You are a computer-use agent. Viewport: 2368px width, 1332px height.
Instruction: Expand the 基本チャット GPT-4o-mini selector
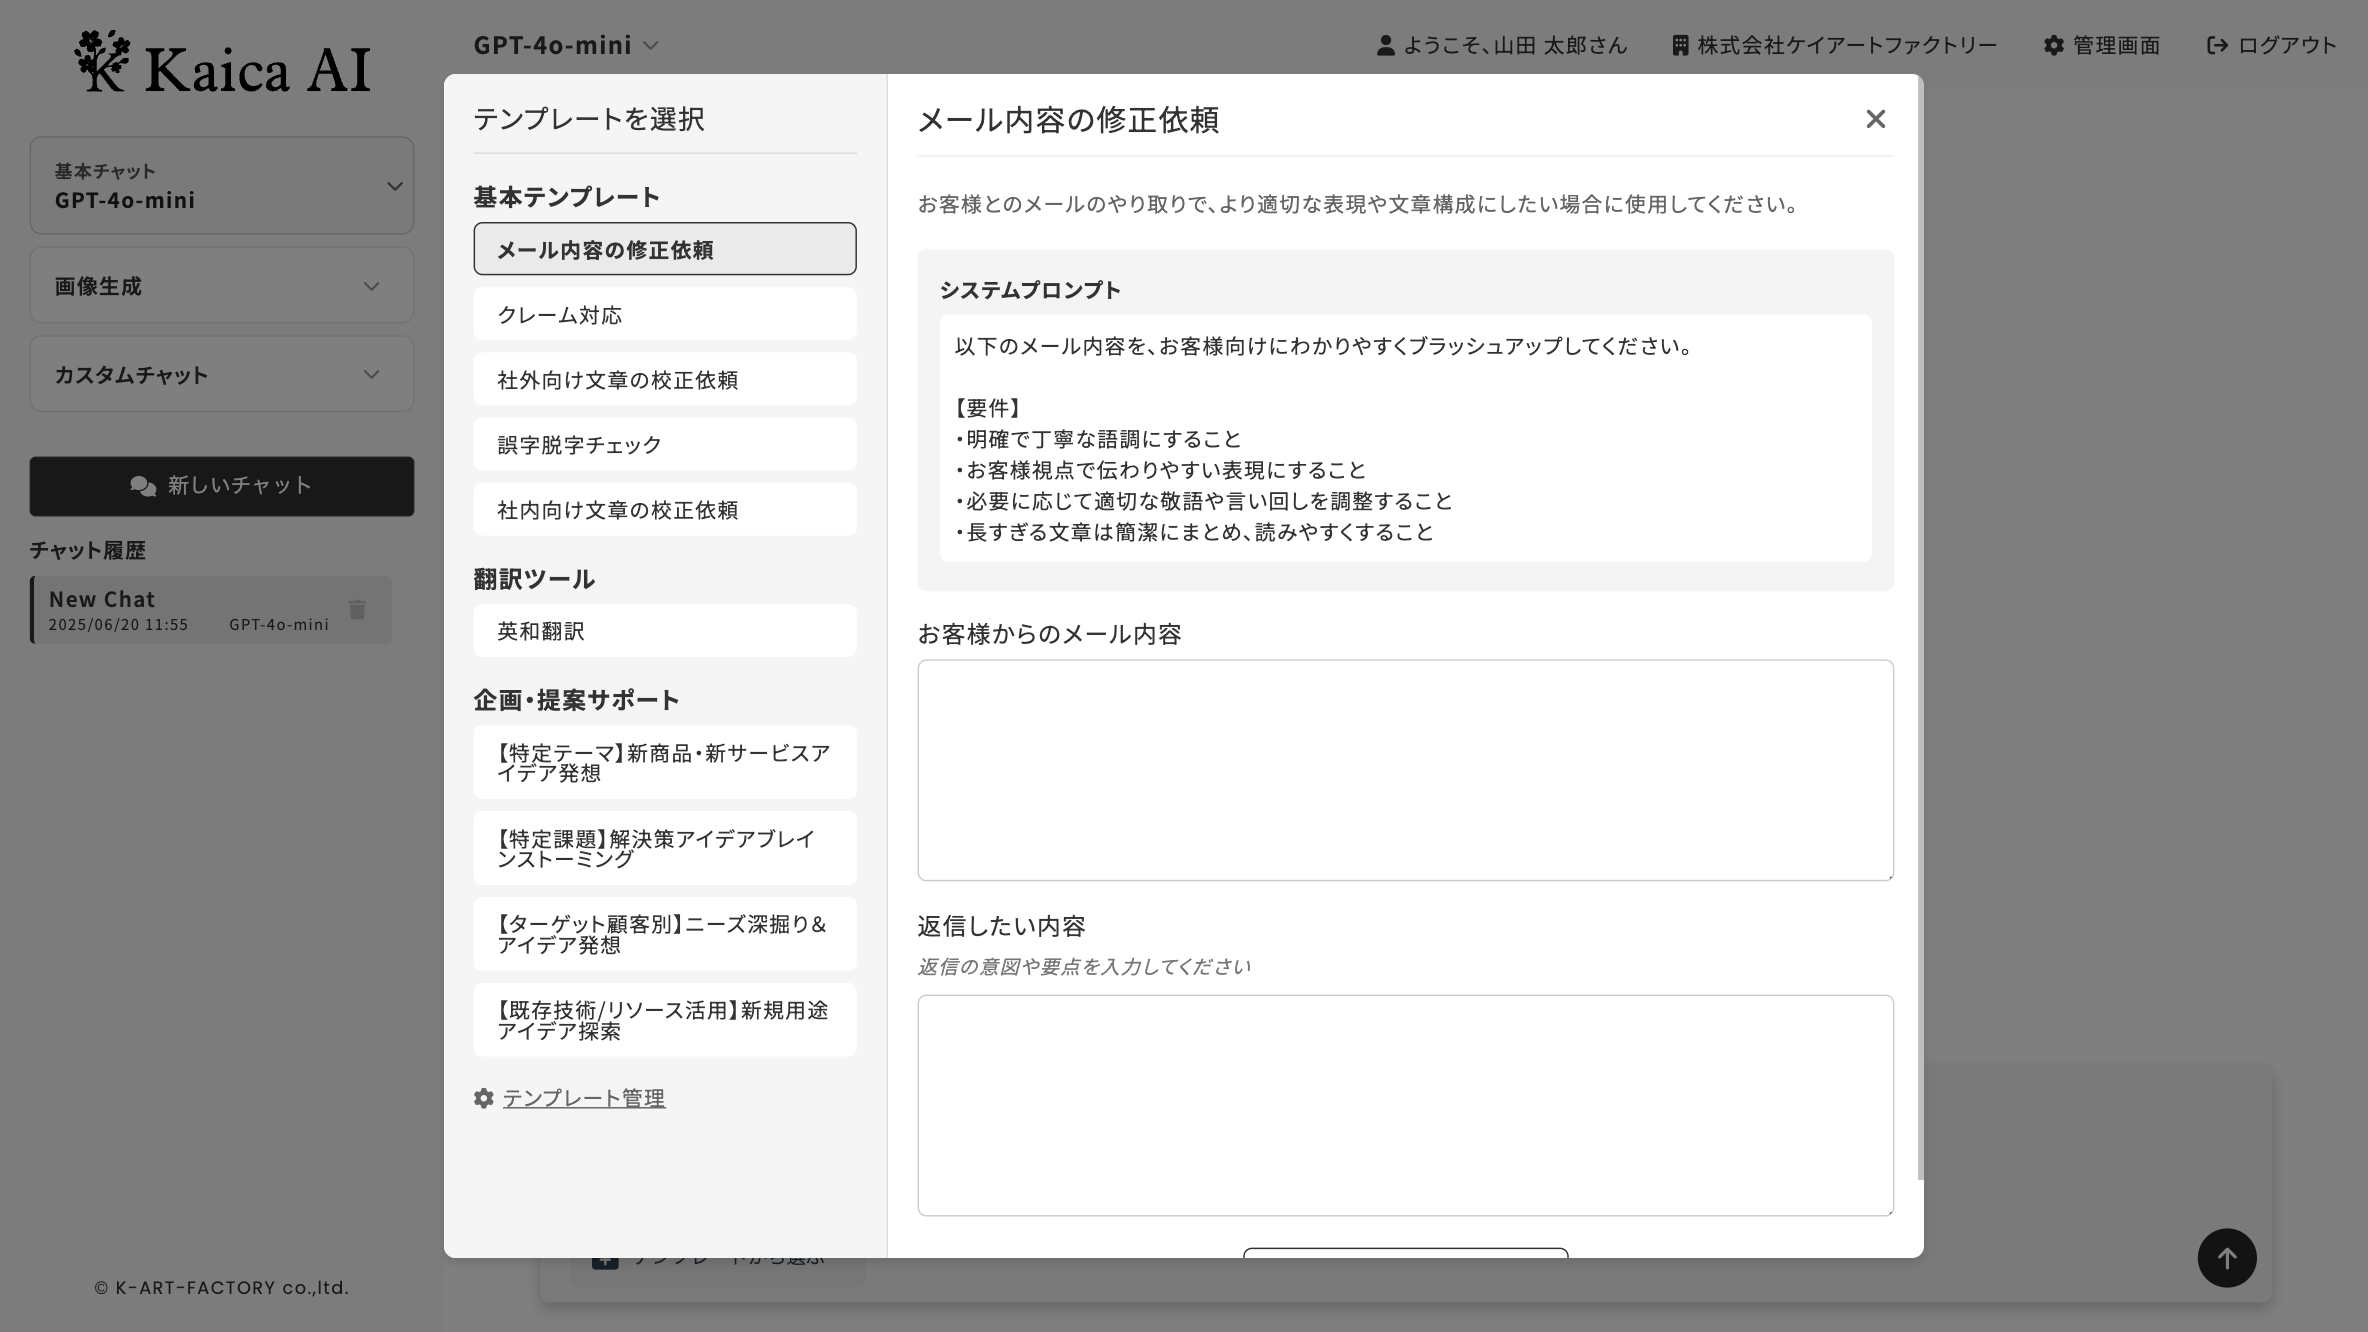pos(222,186)
